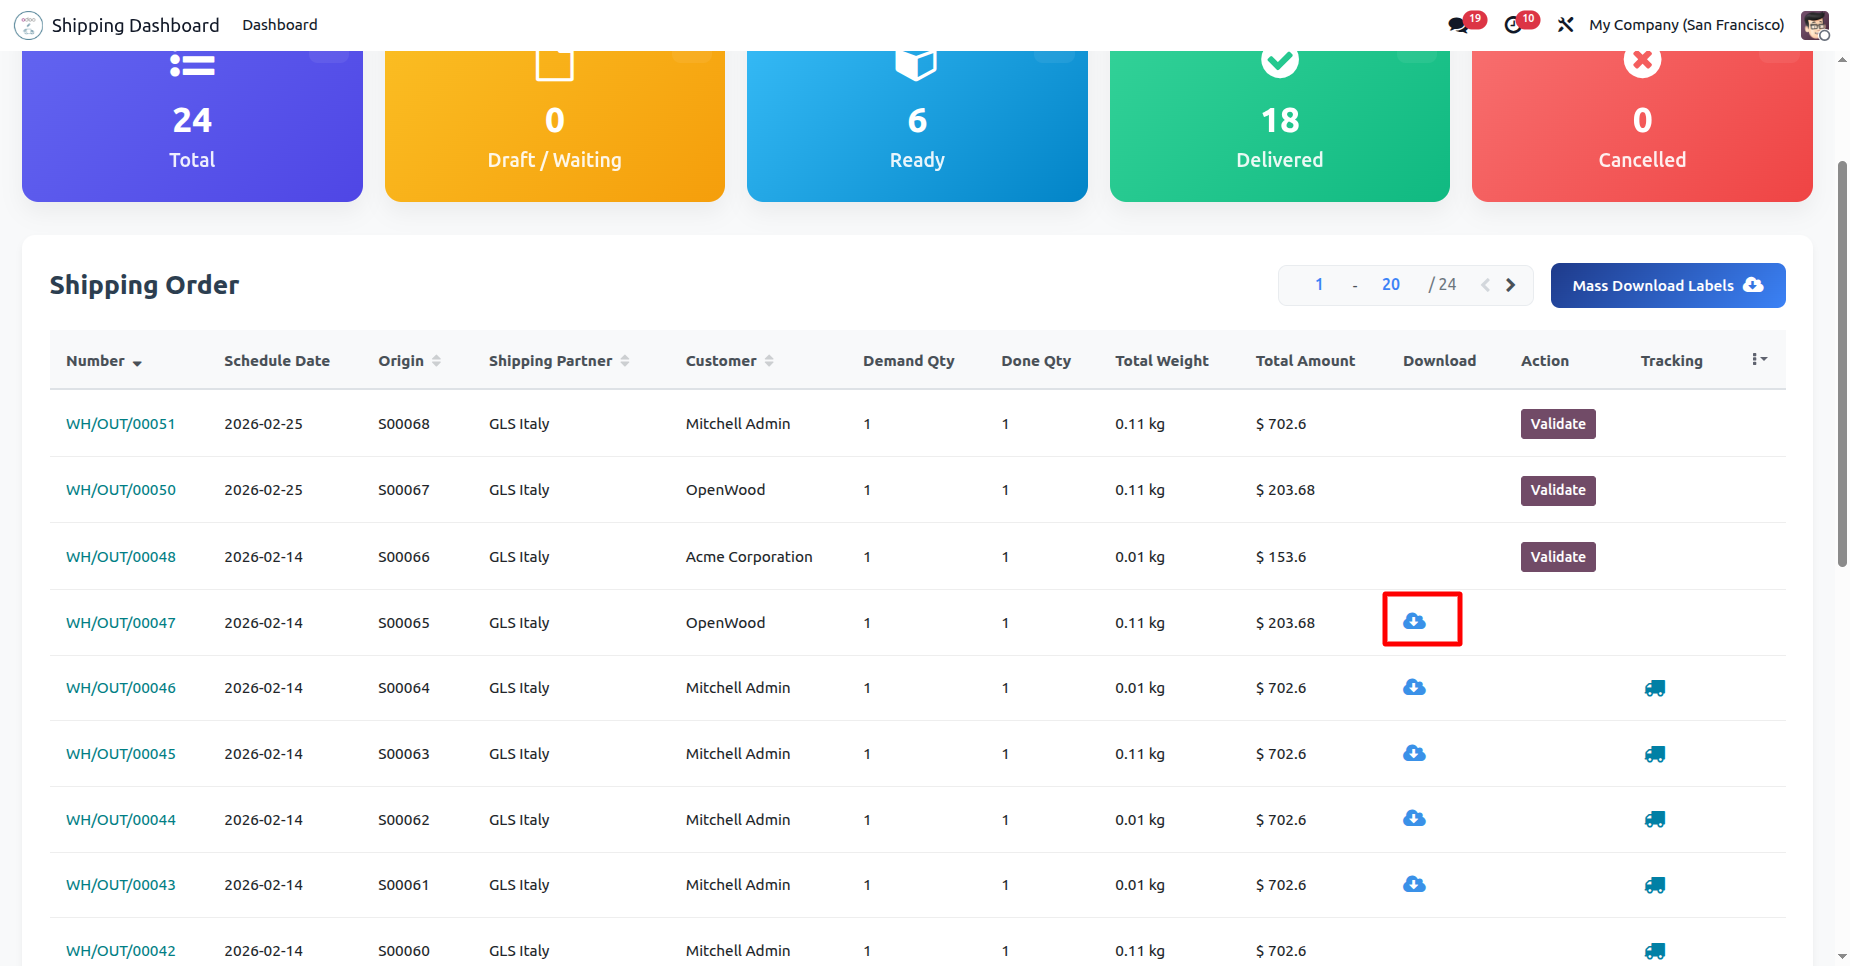Click the debug tools wrench icon
This screenshot has height=966, width=1850.
click(x=1565, y=25)
